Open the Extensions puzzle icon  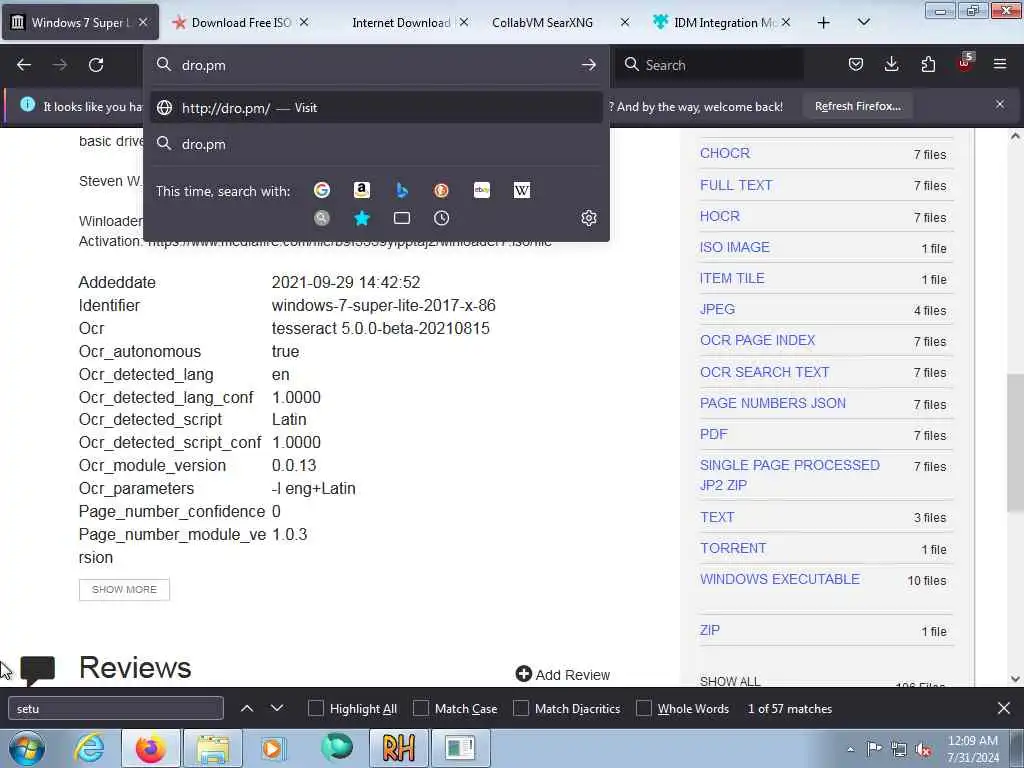click(x=928, y=64)
